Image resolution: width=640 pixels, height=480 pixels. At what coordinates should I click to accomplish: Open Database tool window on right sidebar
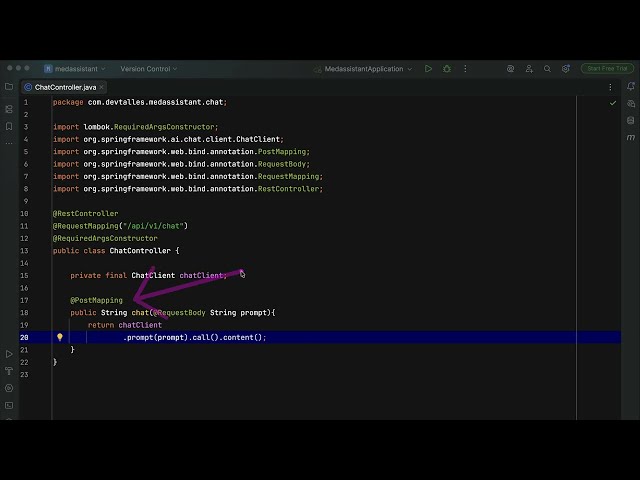tap(631, 120)
